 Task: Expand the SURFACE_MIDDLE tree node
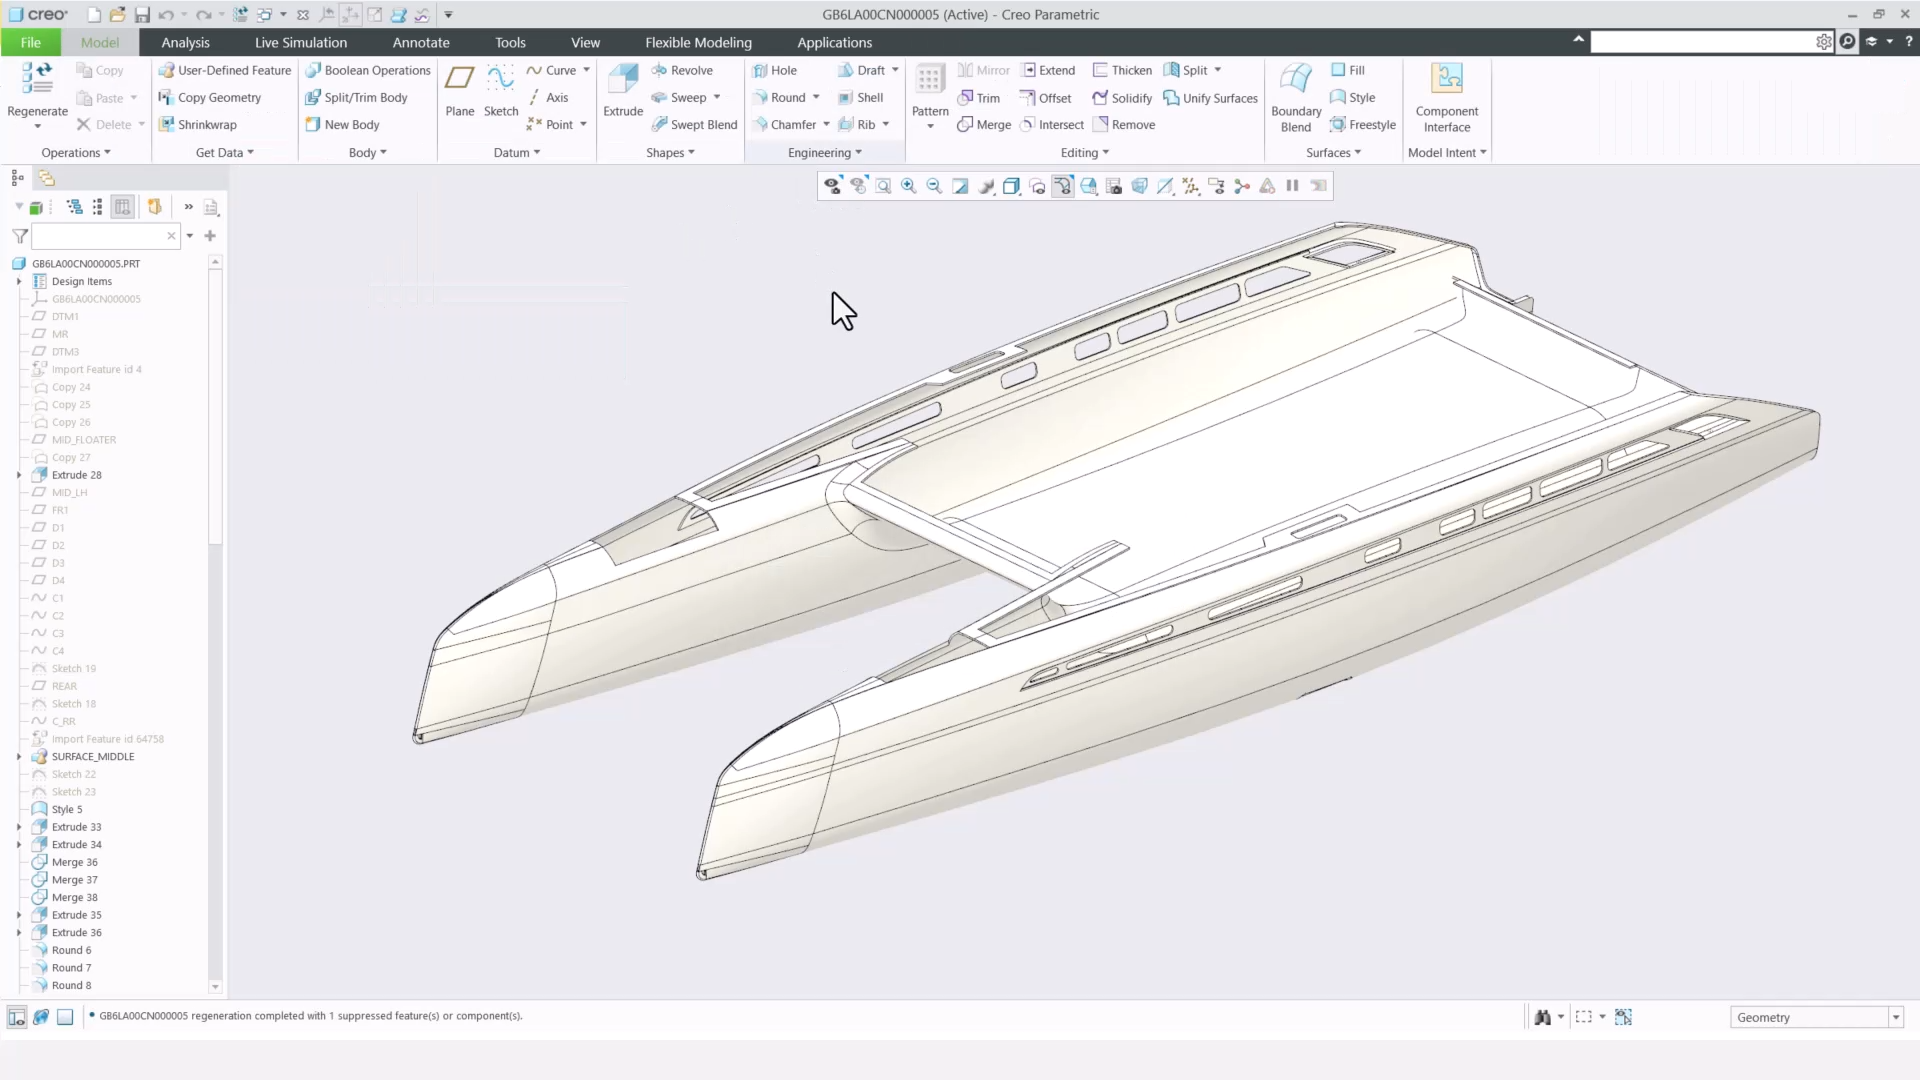(x=19, y=757)
